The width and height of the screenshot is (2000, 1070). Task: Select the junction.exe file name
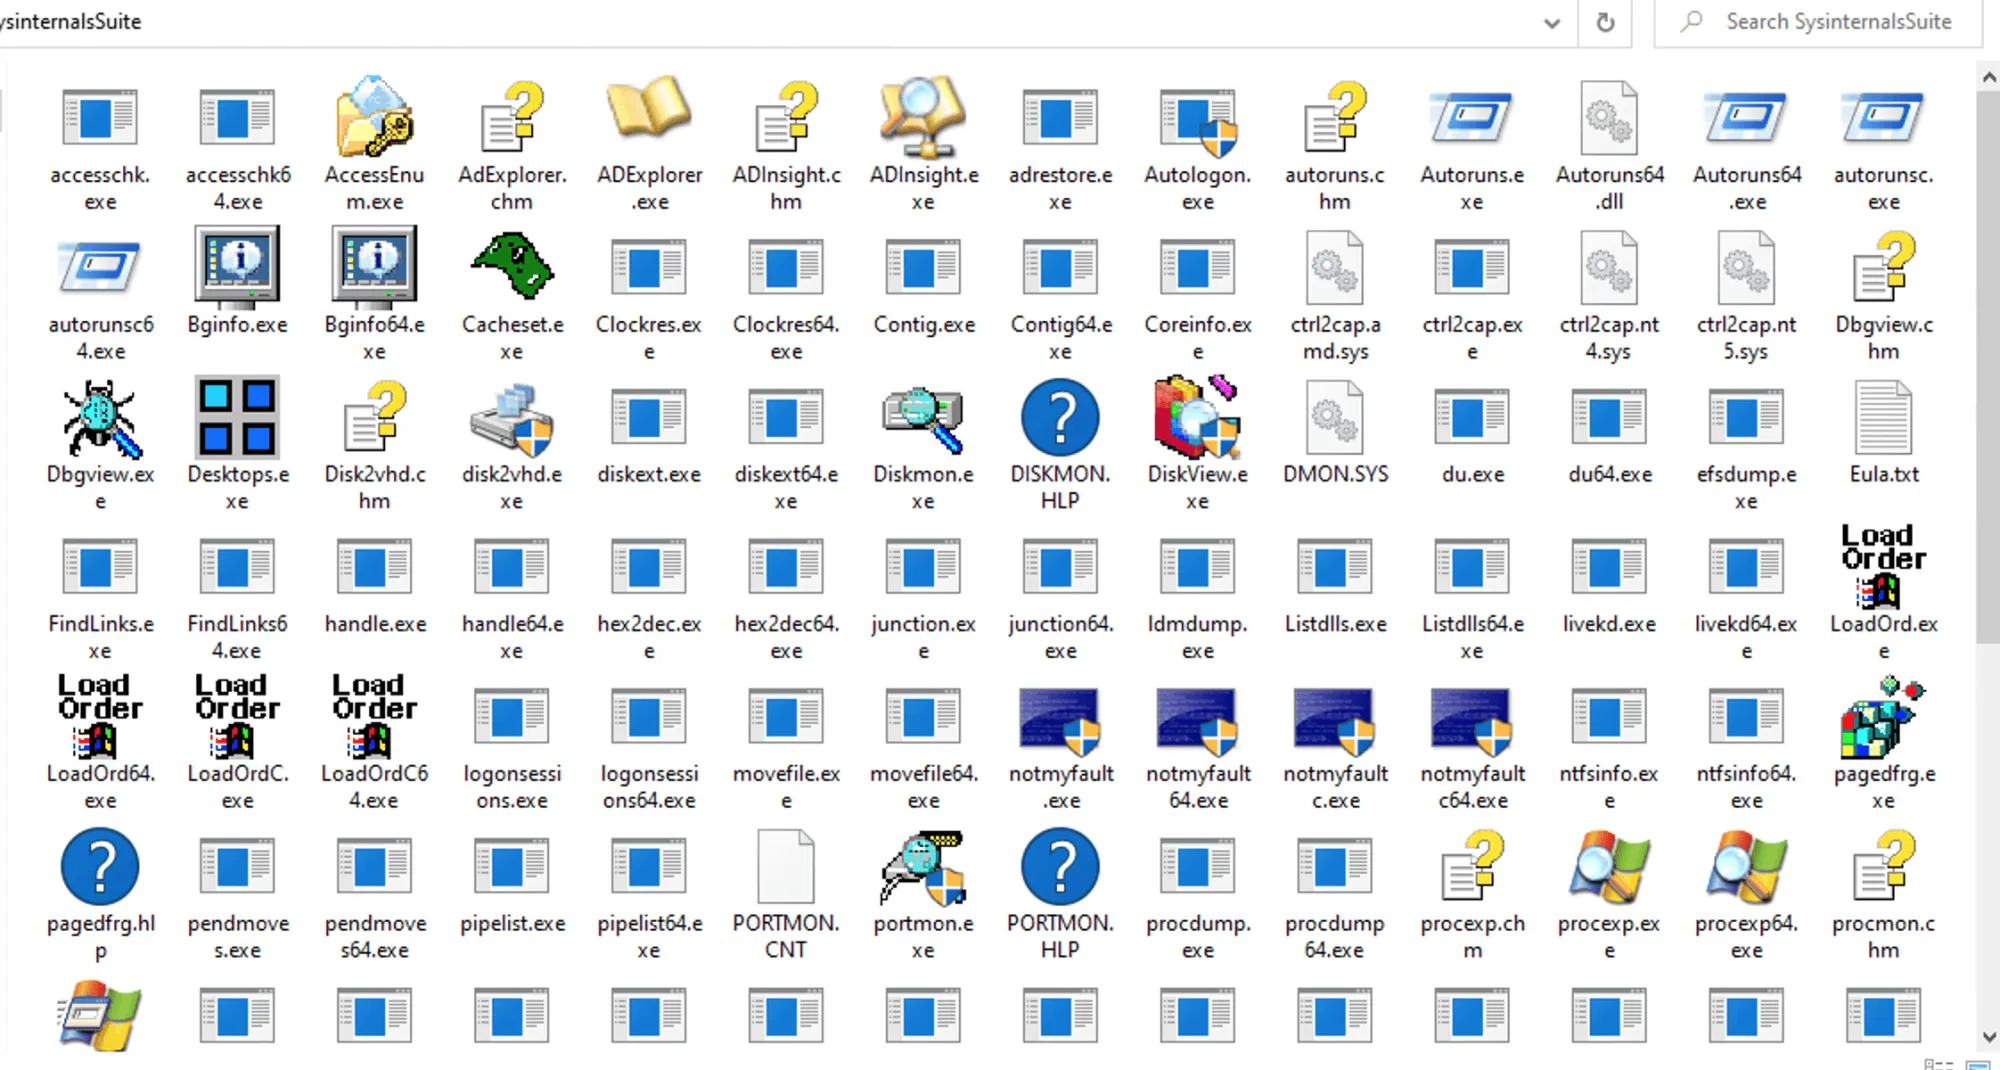click(923, 637)
